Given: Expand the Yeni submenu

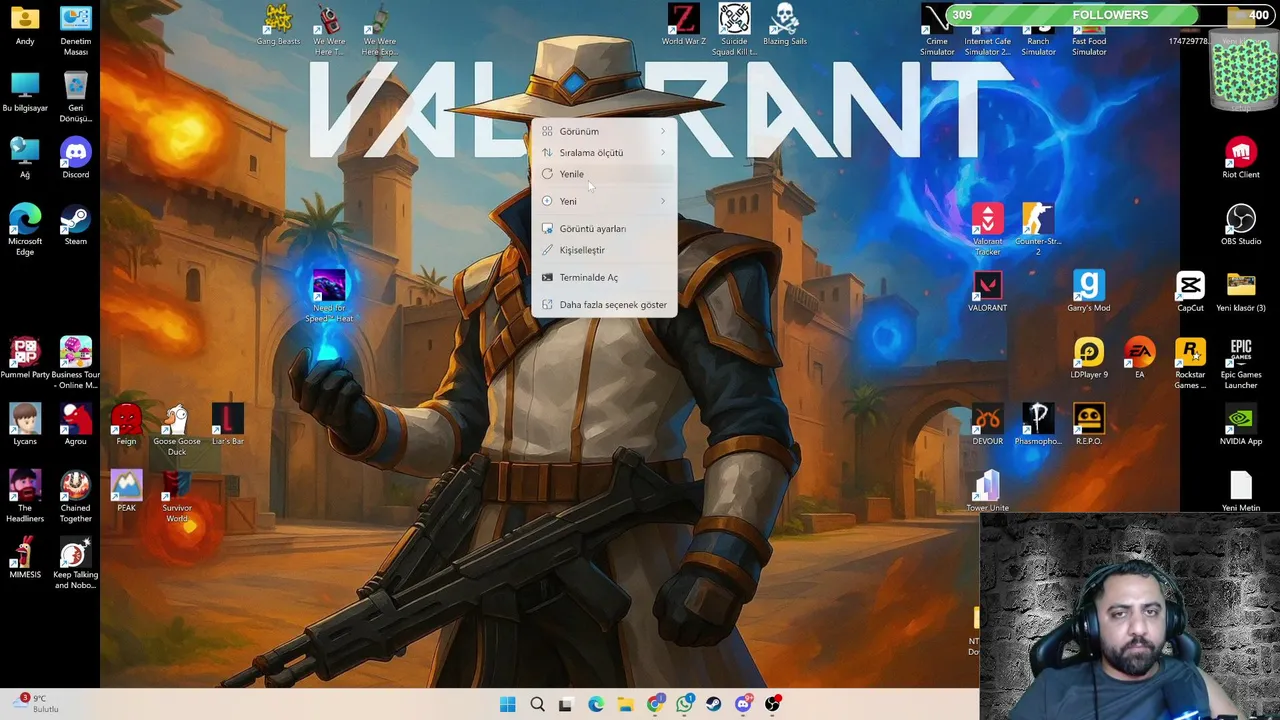Looking at the screenshot, I should (604, 201).
